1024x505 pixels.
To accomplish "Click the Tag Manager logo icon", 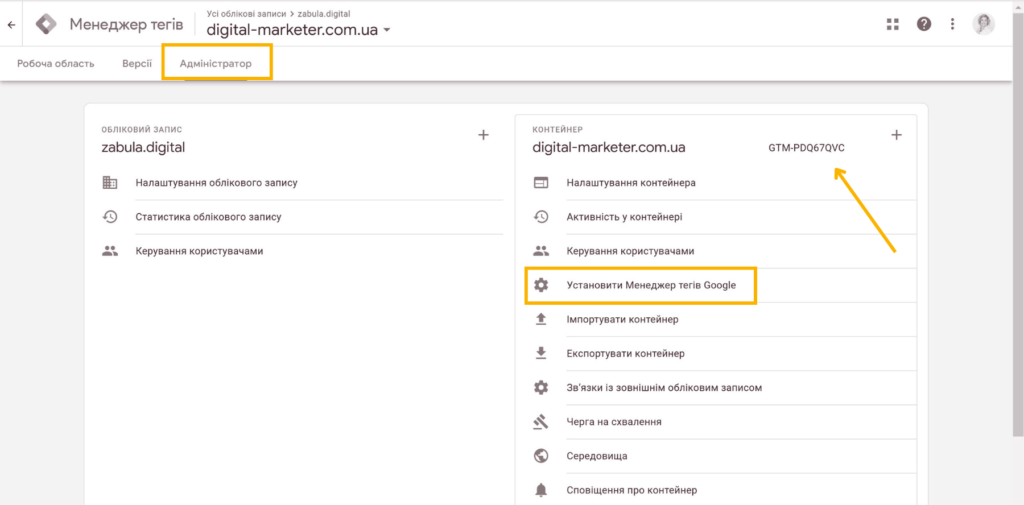I will 46,25.
